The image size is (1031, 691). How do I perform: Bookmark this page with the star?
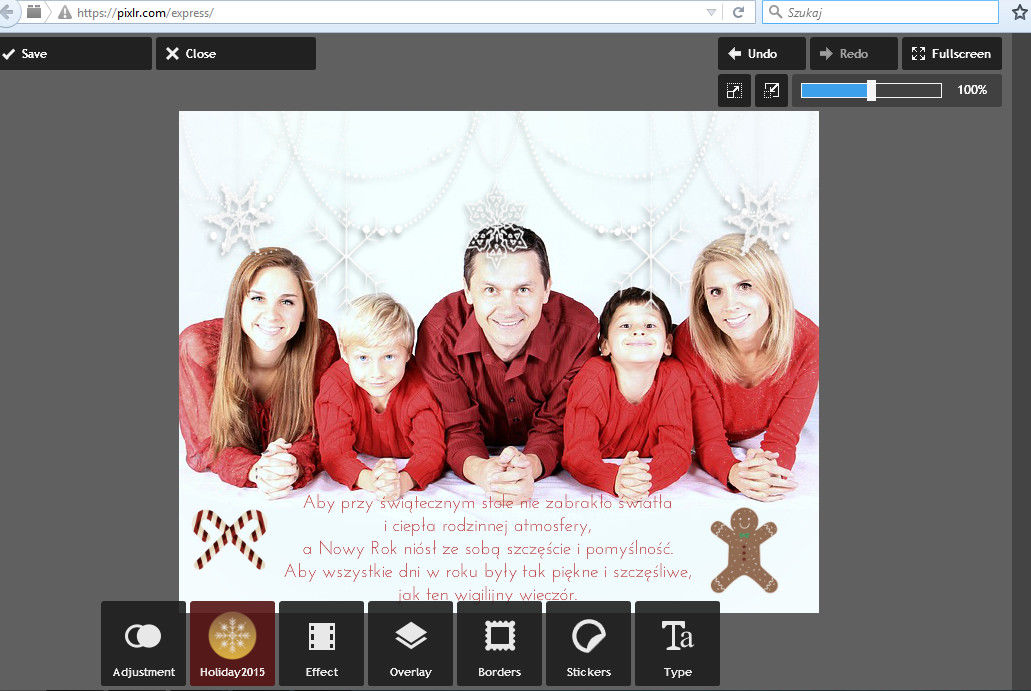[1019, 13]
